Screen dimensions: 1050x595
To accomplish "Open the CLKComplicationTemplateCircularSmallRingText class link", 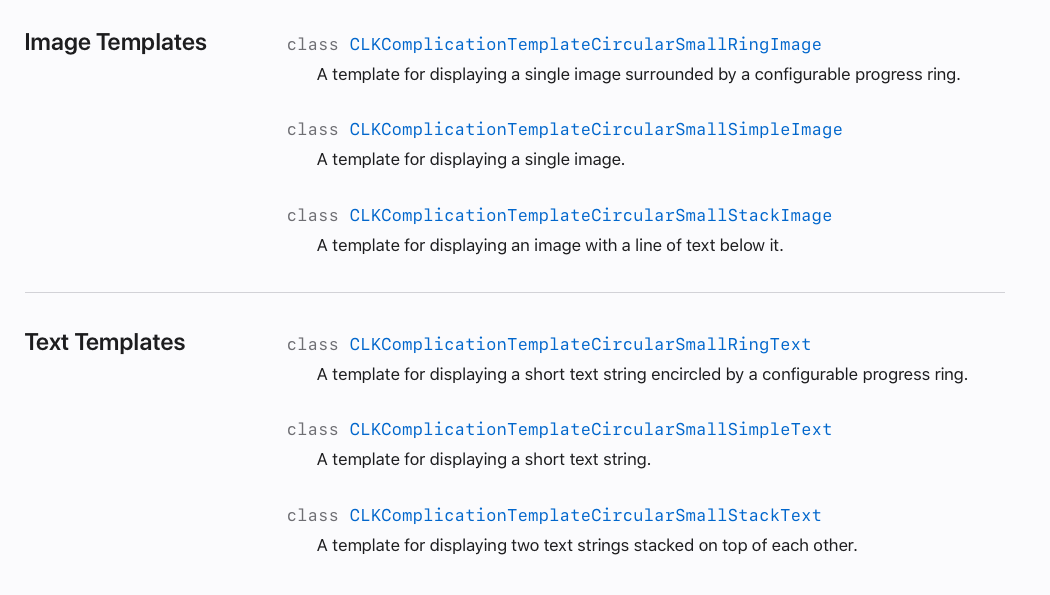I will click(x=580, y=345).
